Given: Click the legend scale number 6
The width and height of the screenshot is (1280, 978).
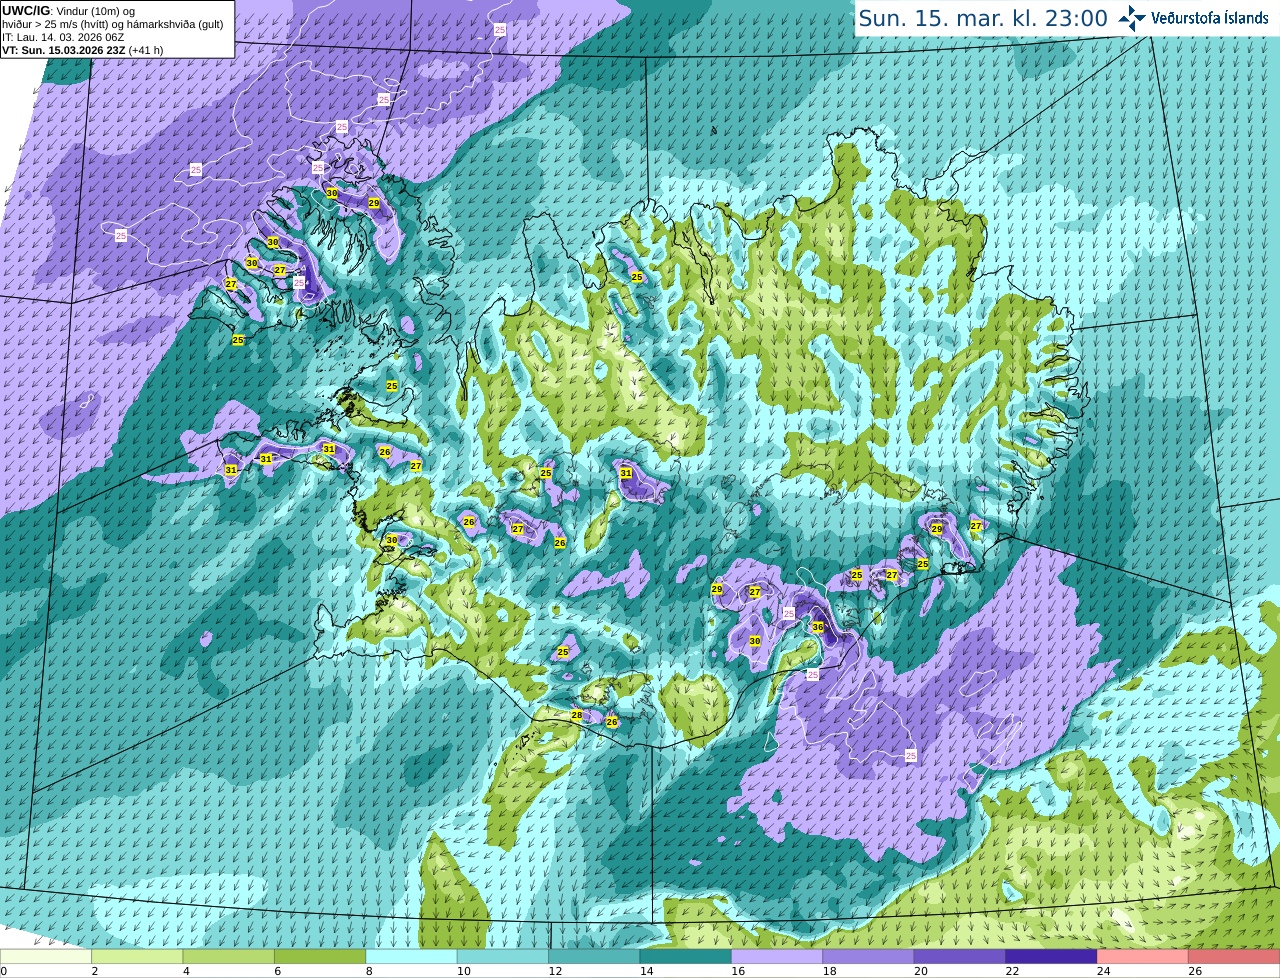Looking at the screenshot, I should tap(277, 971).
